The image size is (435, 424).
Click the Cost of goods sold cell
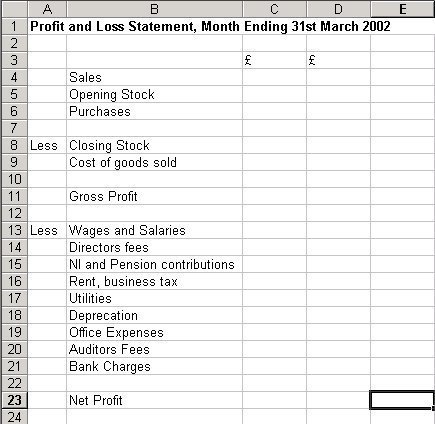tap(154, 162)
